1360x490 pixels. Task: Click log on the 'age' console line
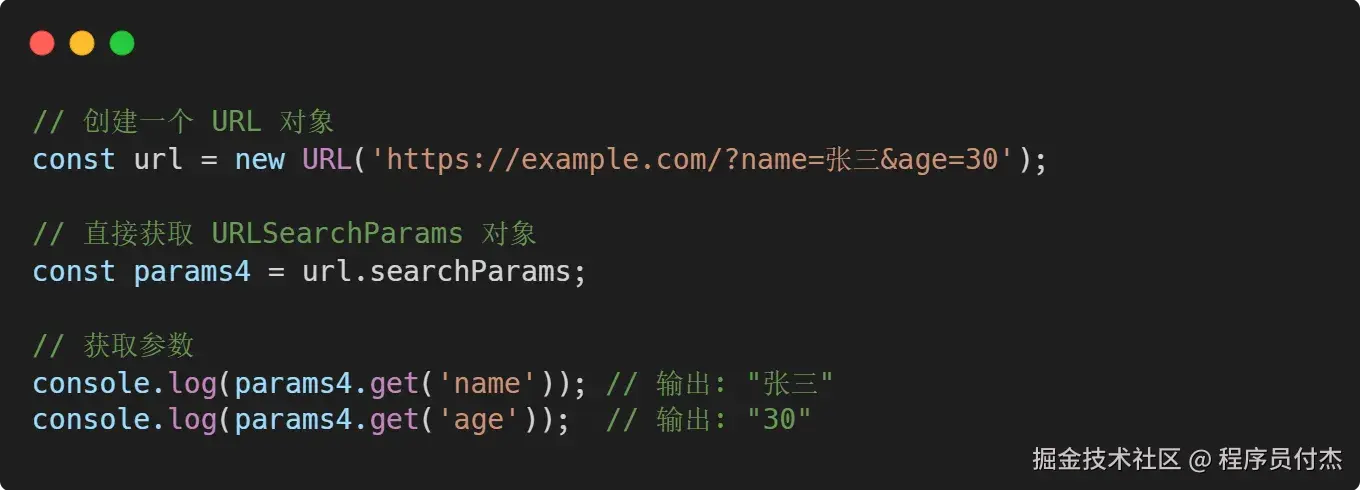click(x=192, y=420)
